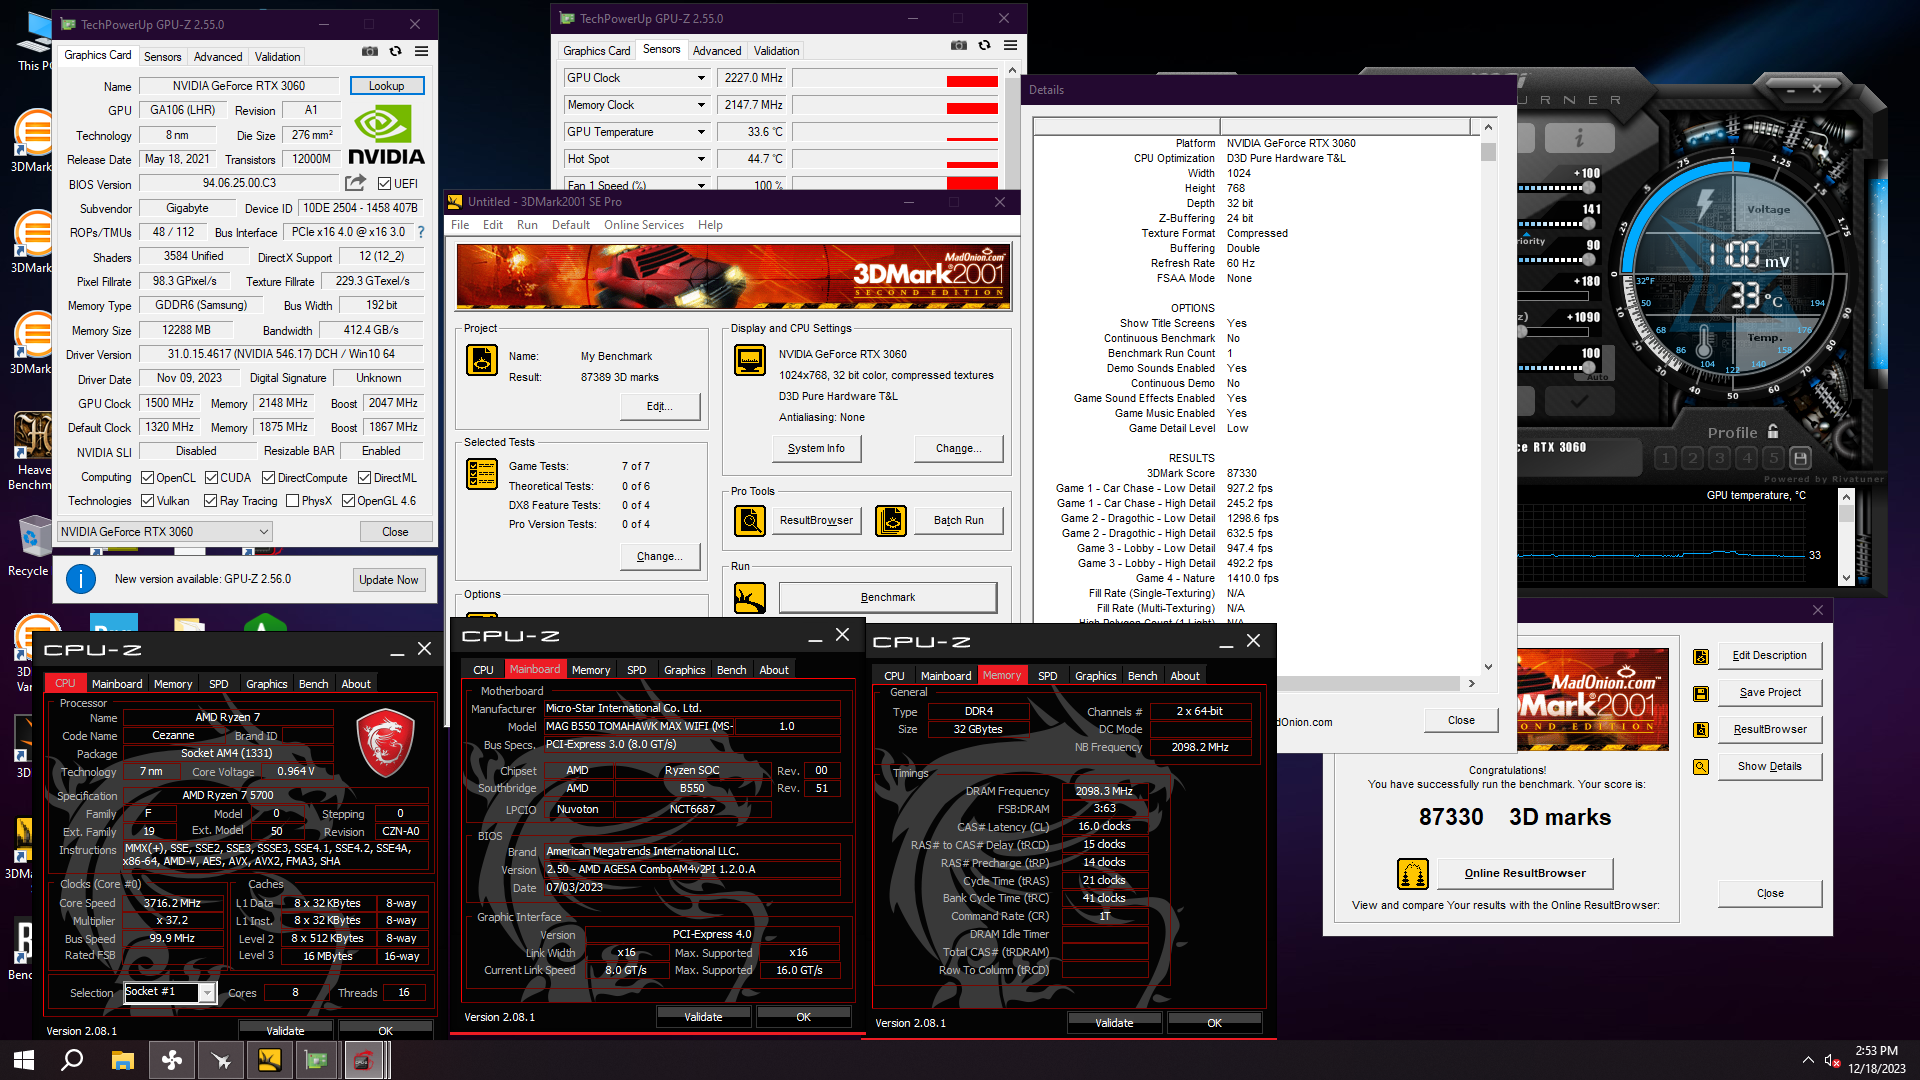Toggle the Vulkan checkbox
The image size is (1920, 1080).
147,501
